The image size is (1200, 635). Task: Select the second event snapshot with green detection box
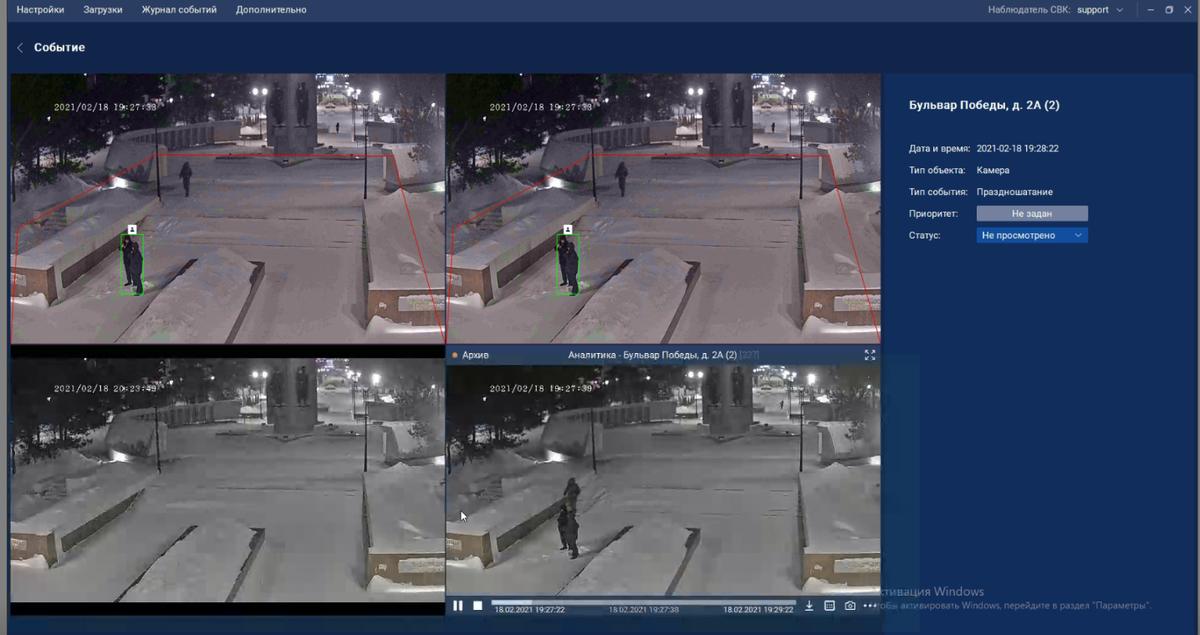(663, 208)
